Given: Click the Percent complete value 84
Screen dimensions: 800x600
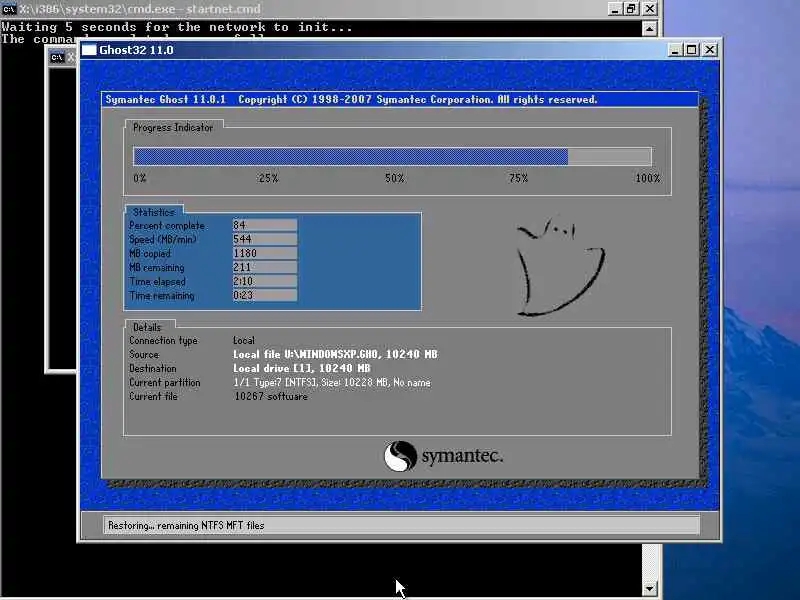Looking at the screenshot, I should 265,225.
